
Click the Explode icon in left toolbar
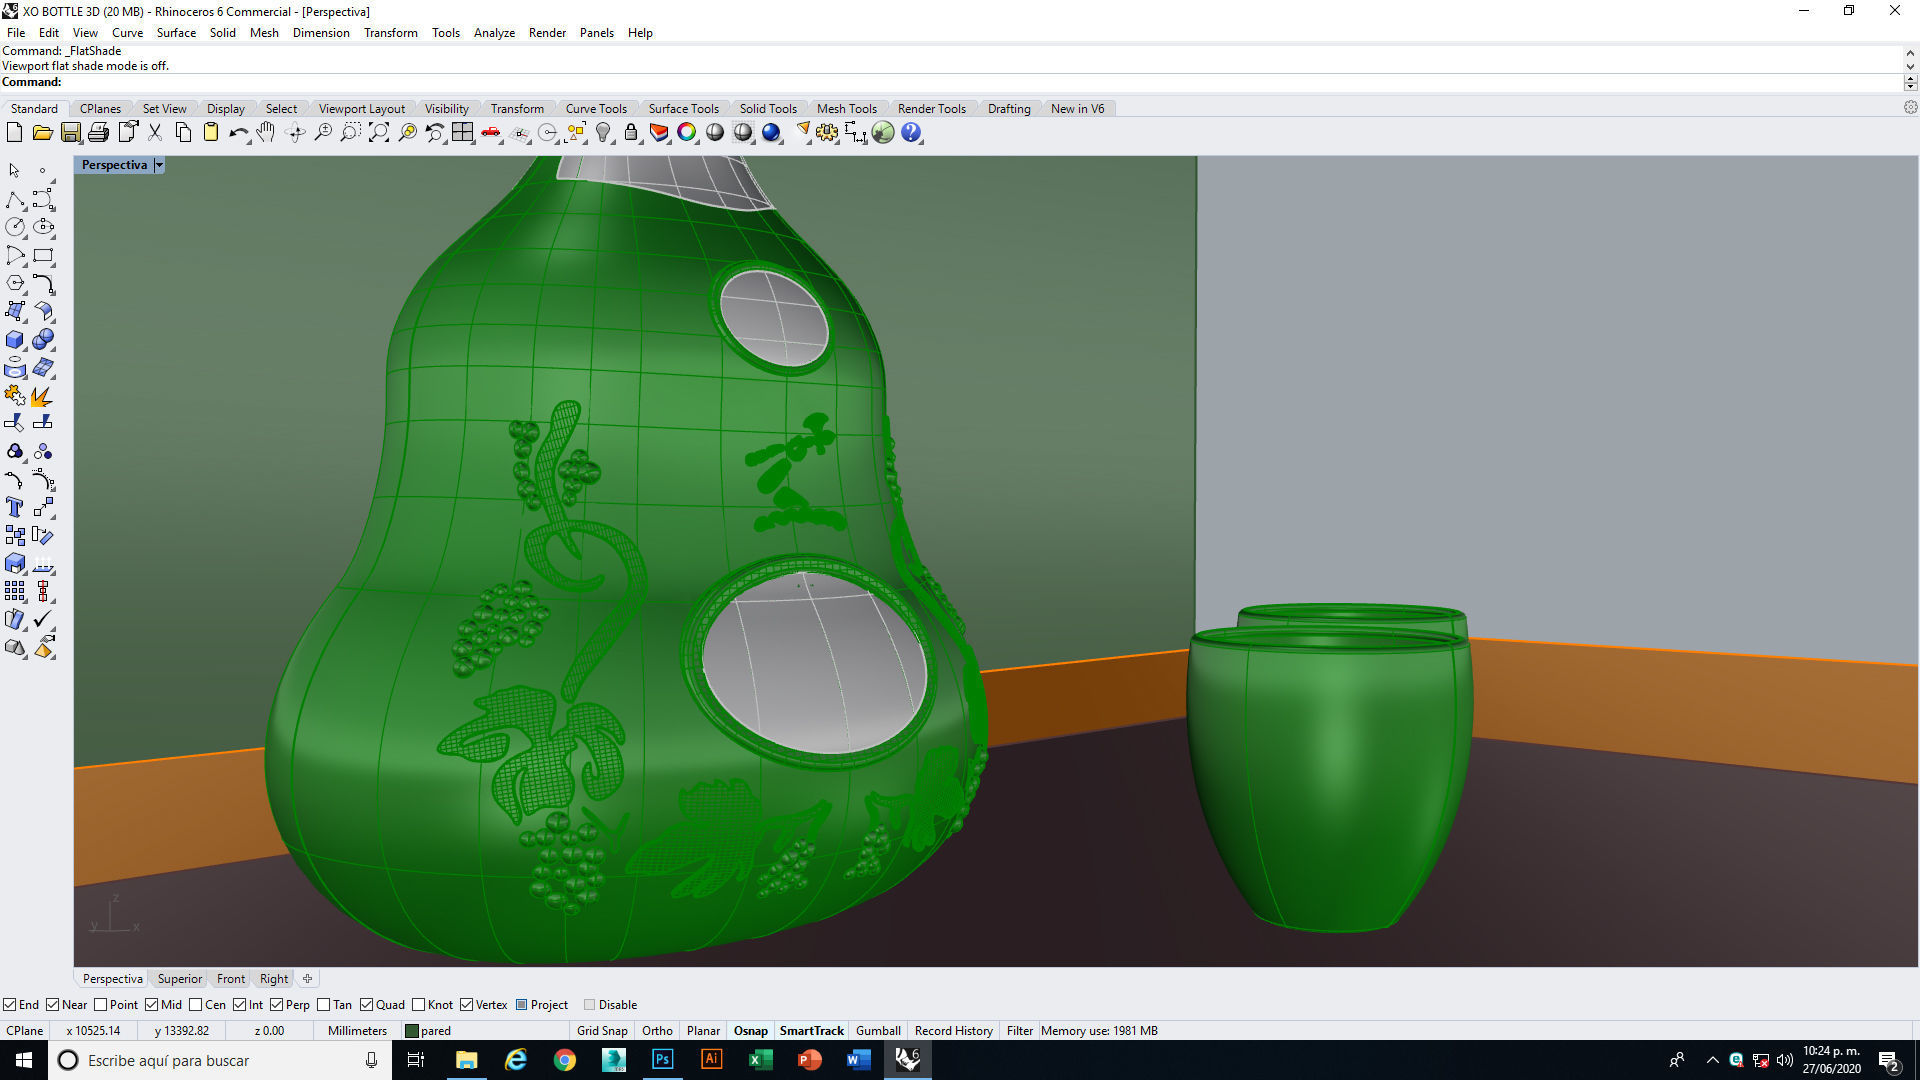[x=43, y=396]
